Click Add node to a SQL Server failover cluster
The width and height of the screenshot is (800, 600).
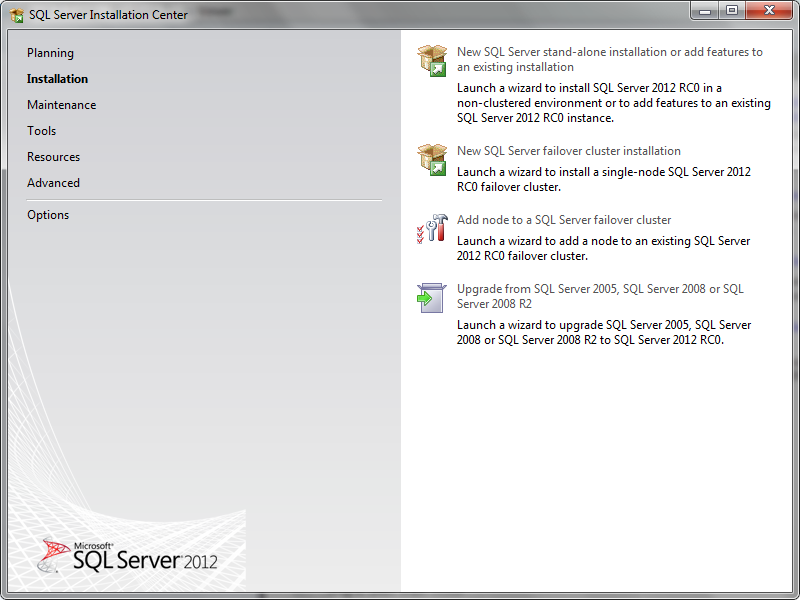(x=564, y=220)
